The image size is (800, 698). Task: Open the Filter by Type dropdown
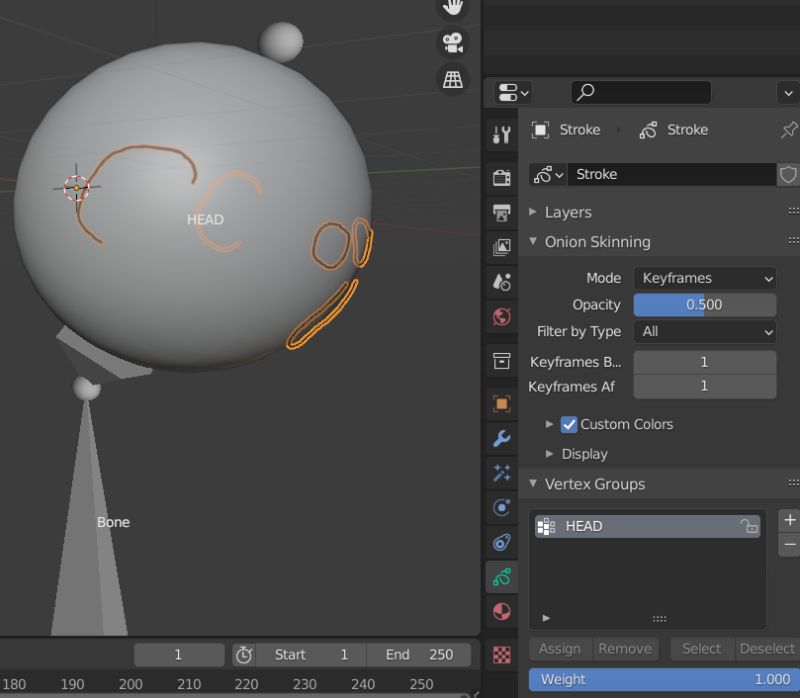coord(705,331)
